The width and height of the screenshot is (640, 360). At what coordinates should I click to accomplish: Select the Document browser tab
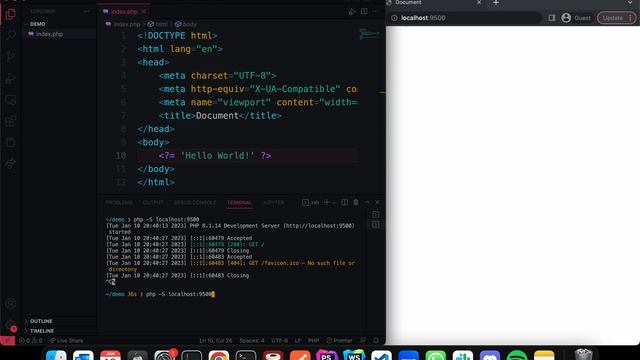(x=435, y=3)
